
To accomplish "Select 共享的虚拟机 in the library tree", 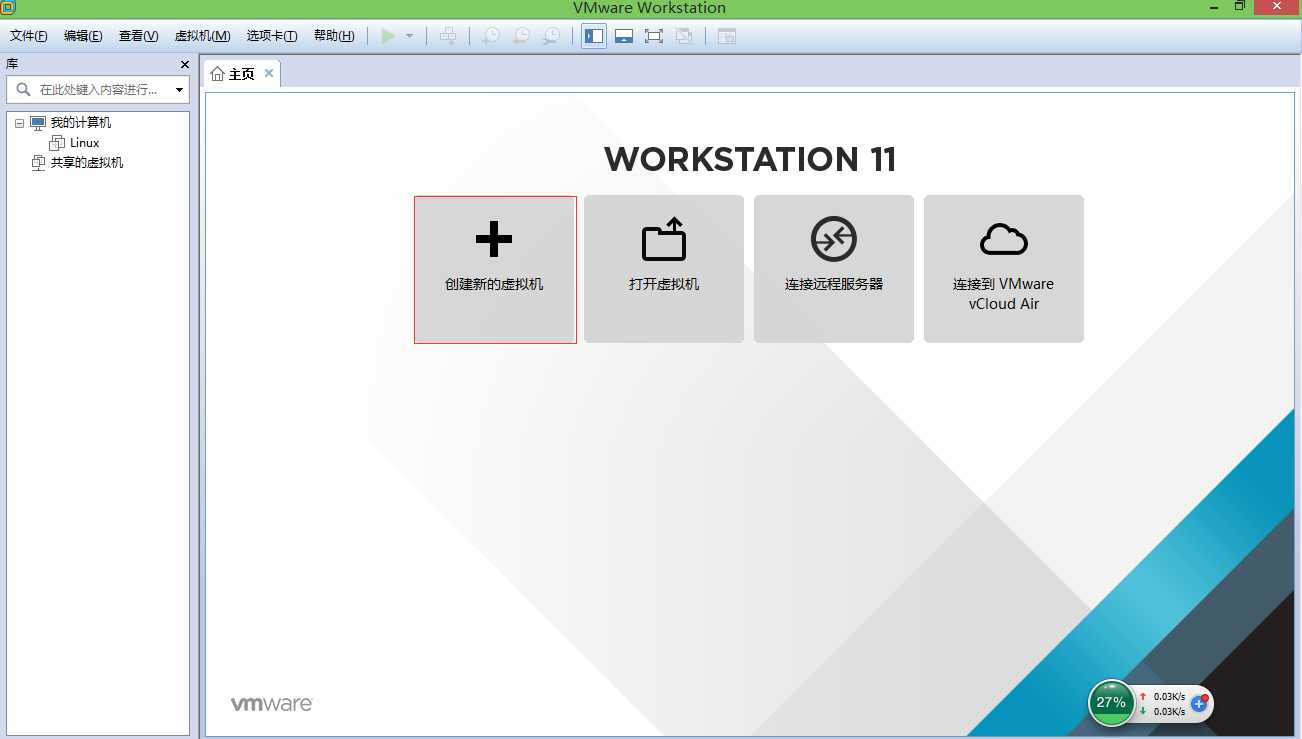I will [x=87, y=162].
